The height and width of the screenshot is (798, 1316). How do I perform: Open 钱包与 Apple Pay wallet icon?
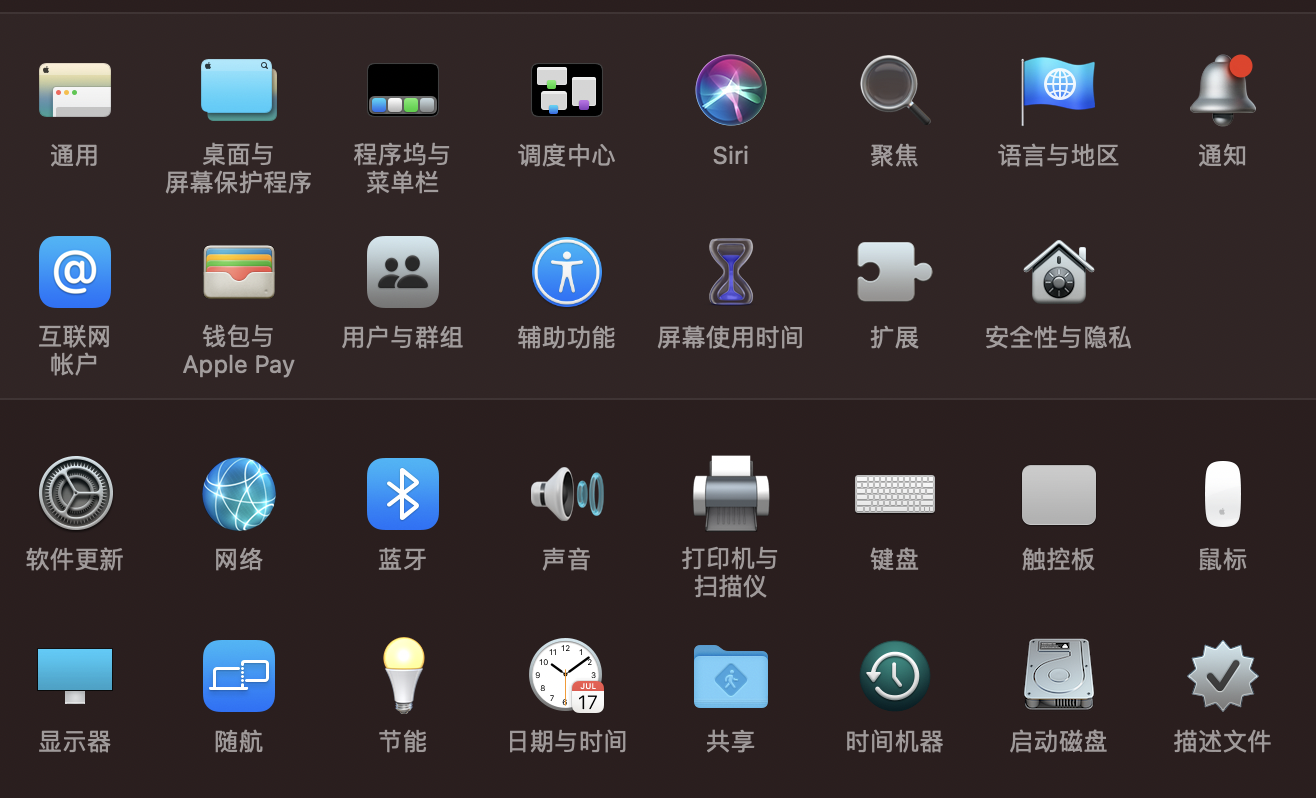[239, 272]
